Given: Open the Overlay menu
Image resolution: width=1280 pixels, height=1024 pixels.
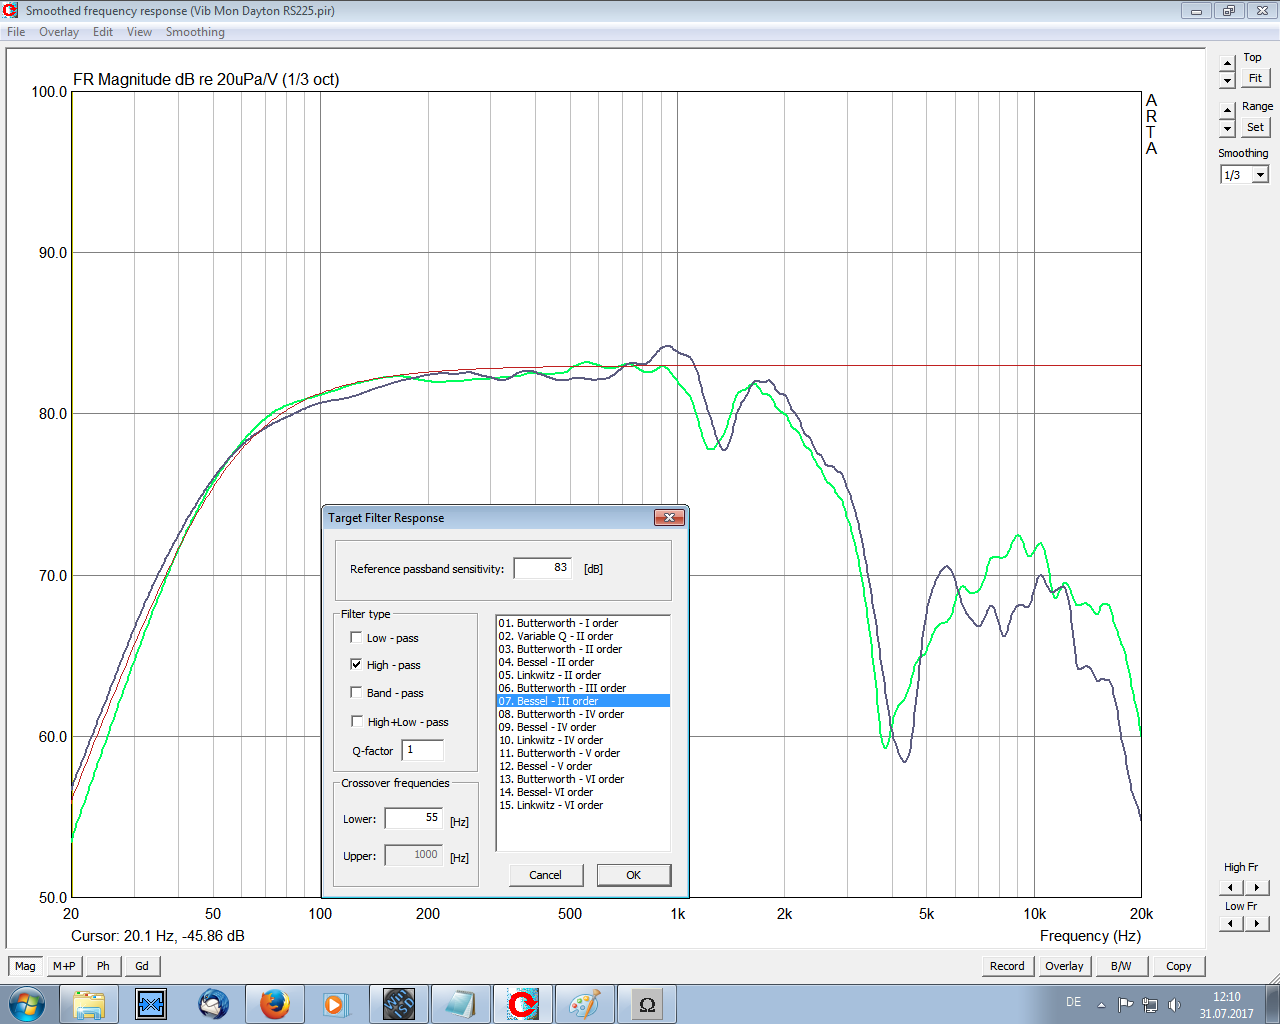Looking at the screenshot, I should 58,32.
